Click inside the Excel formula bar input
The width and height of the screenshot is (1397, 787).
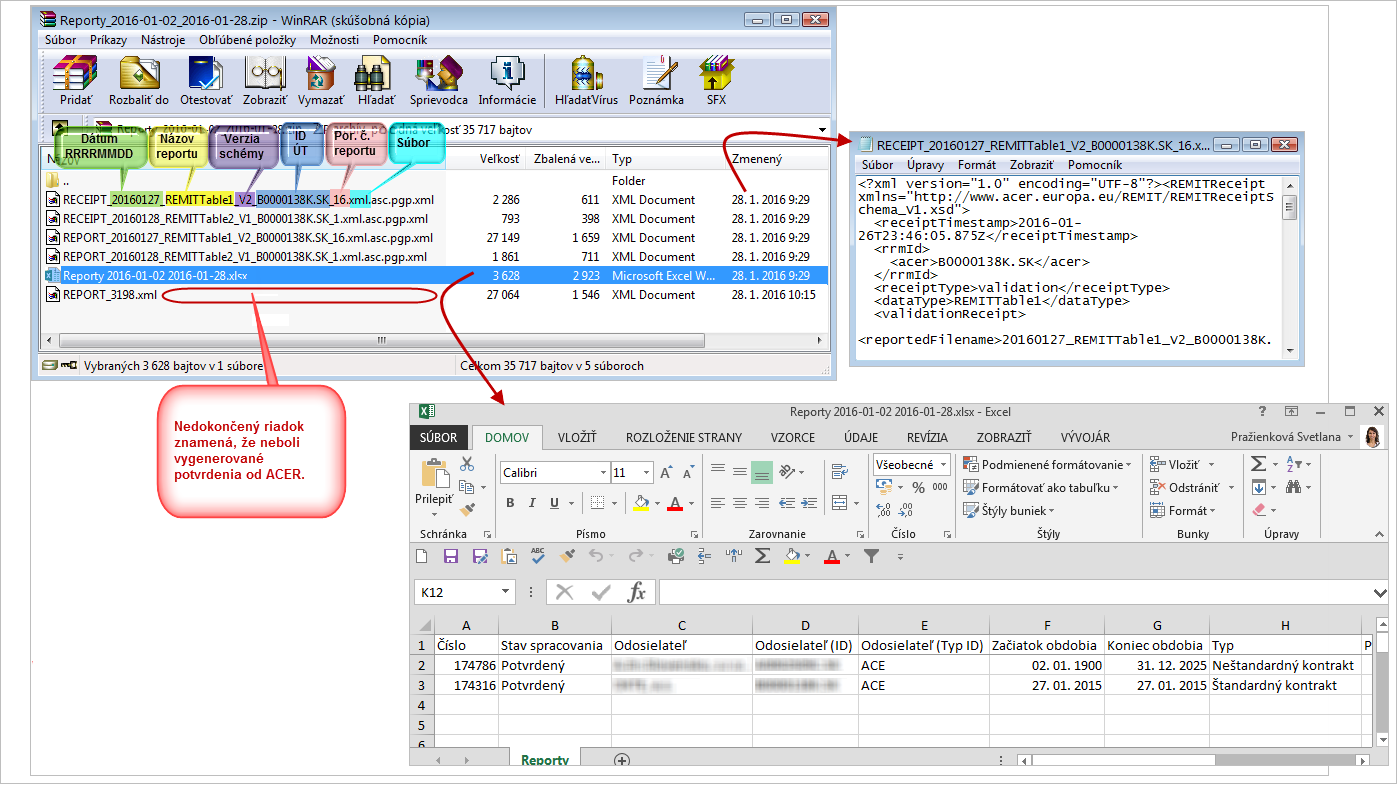pos(1015,592)
